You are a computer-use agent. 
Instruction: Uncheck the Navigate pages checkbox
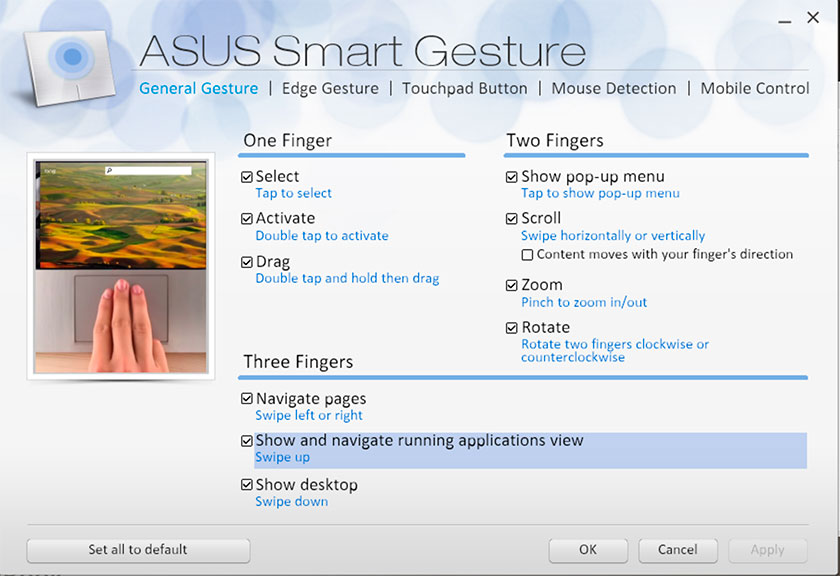(x=247, y=399)
